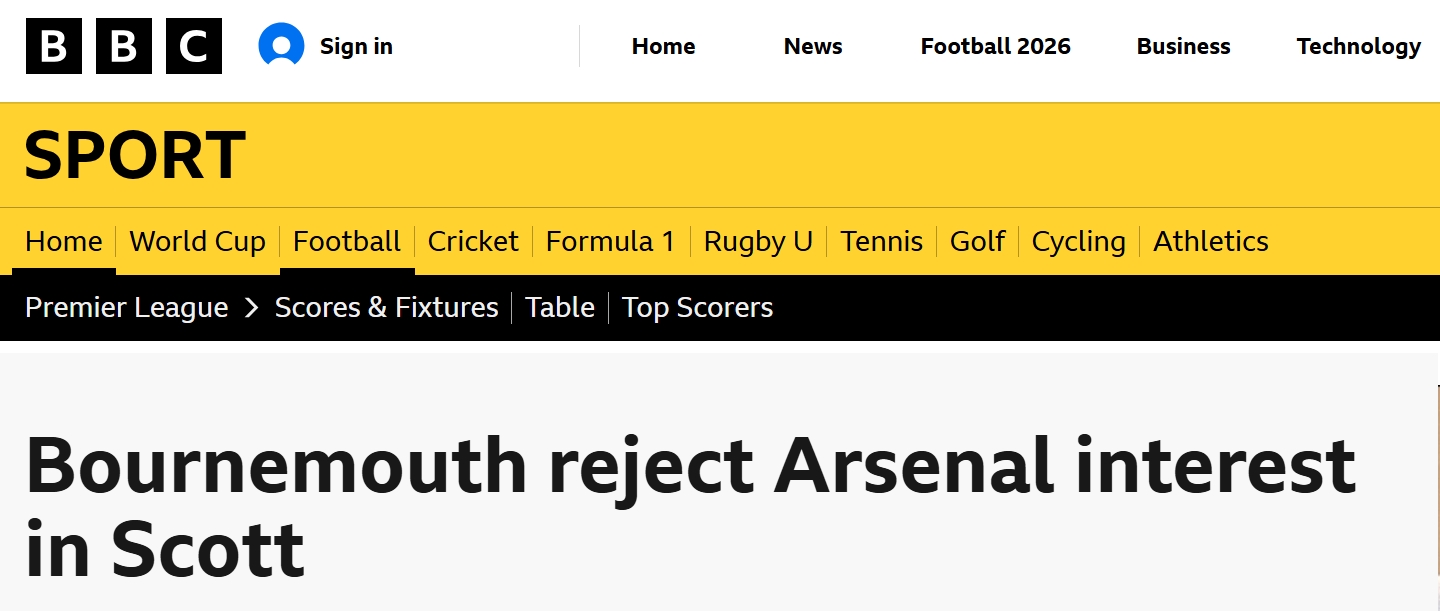
Task: Open the Rugby U tab
Action: click(x=758, y=241)
